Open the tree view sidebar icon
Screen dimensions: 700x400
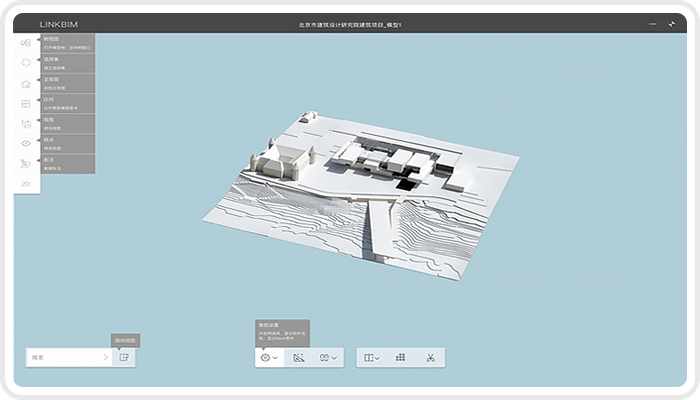(26, 43)
